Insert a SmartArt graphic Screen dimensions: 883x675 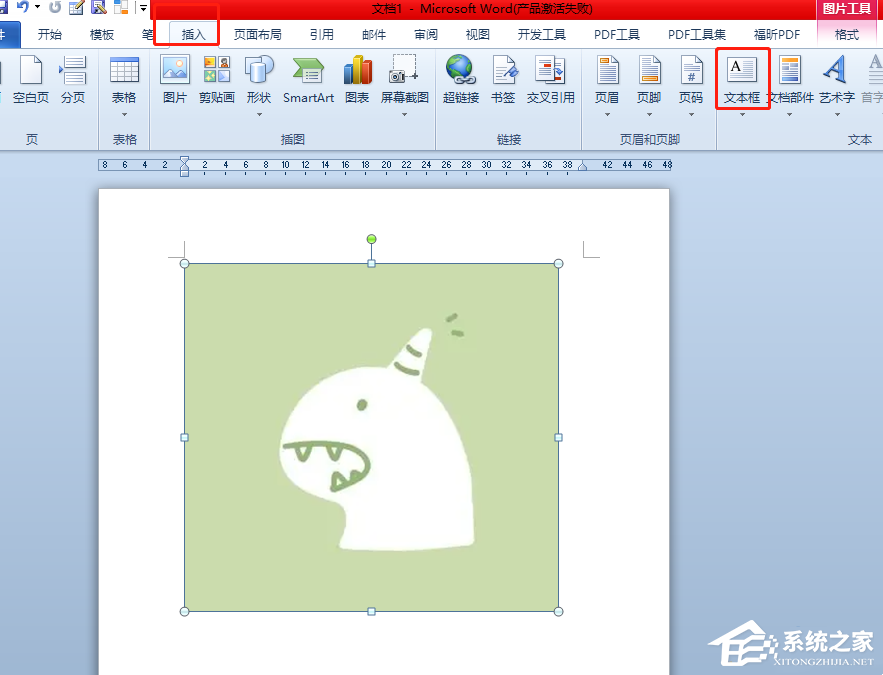pyautogui.click(x=308, y=80)
